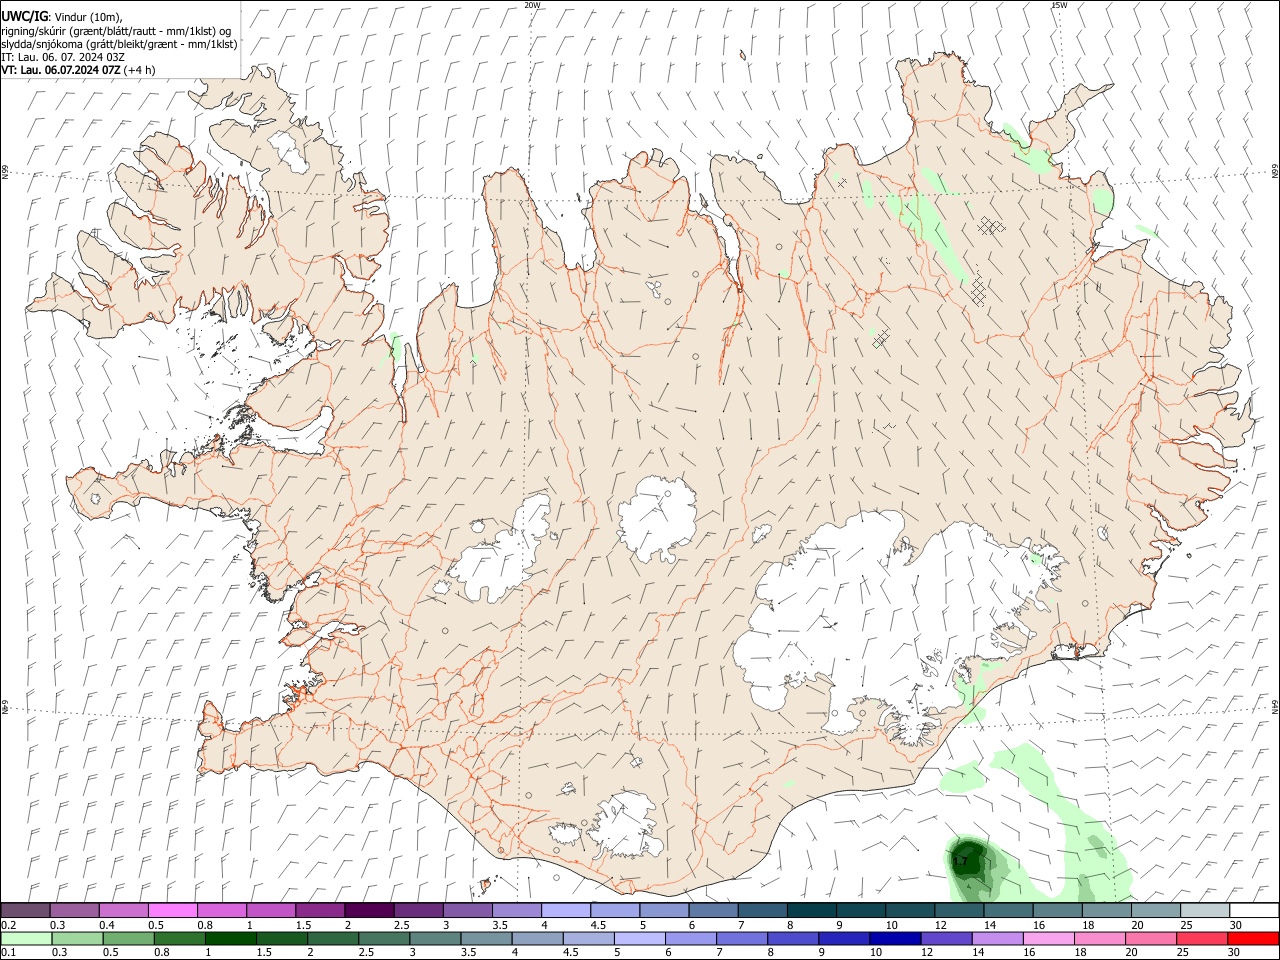The image size is (1280, 960).
Task: Pick the 12–14 violet swatch in lower row
Action: (945, 938)
